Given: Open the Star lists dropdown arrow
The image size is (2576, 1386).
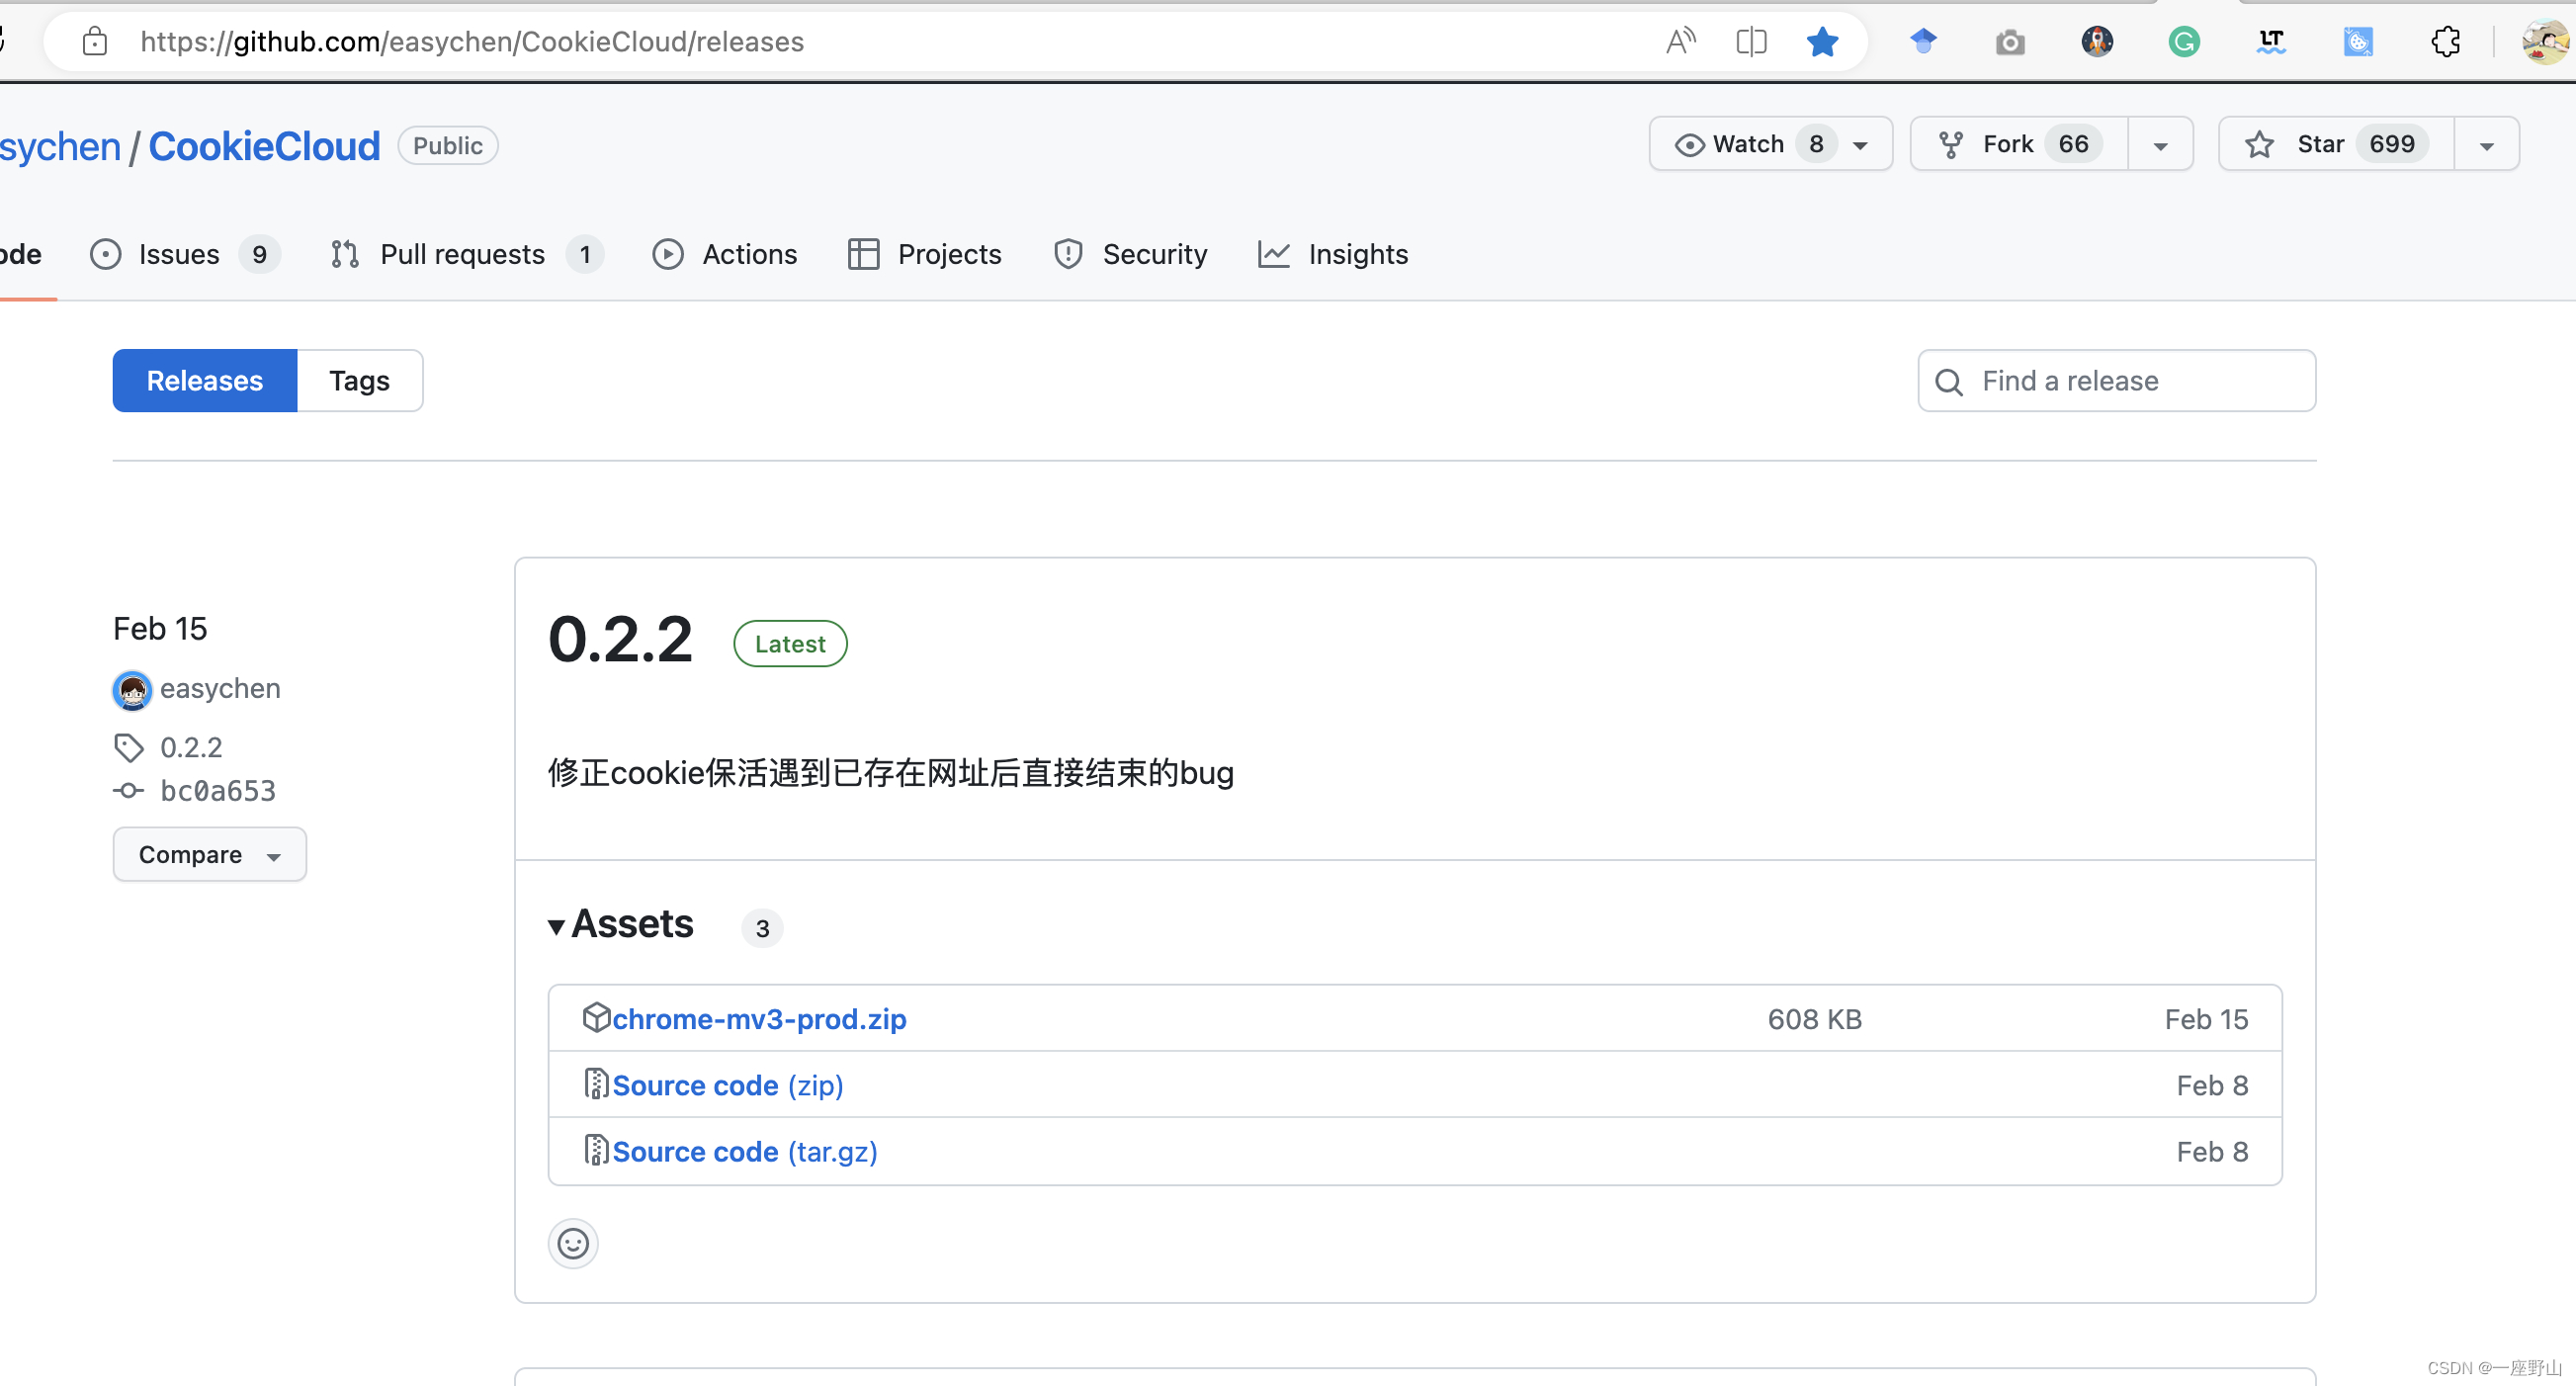Looking at the screenshot, I should pyautogui.click(x=2486, y=145).
